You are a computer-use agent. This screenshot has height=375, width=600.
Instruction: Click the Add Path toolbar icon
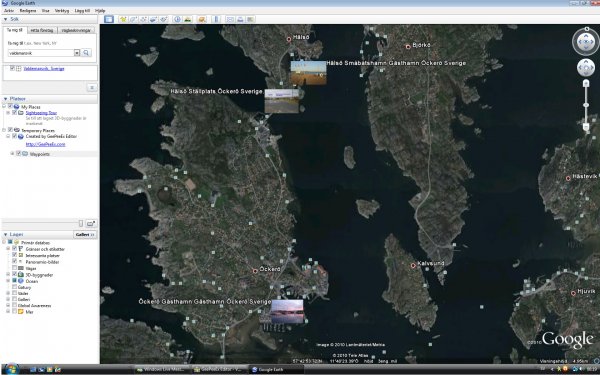[x=143, y=19]
